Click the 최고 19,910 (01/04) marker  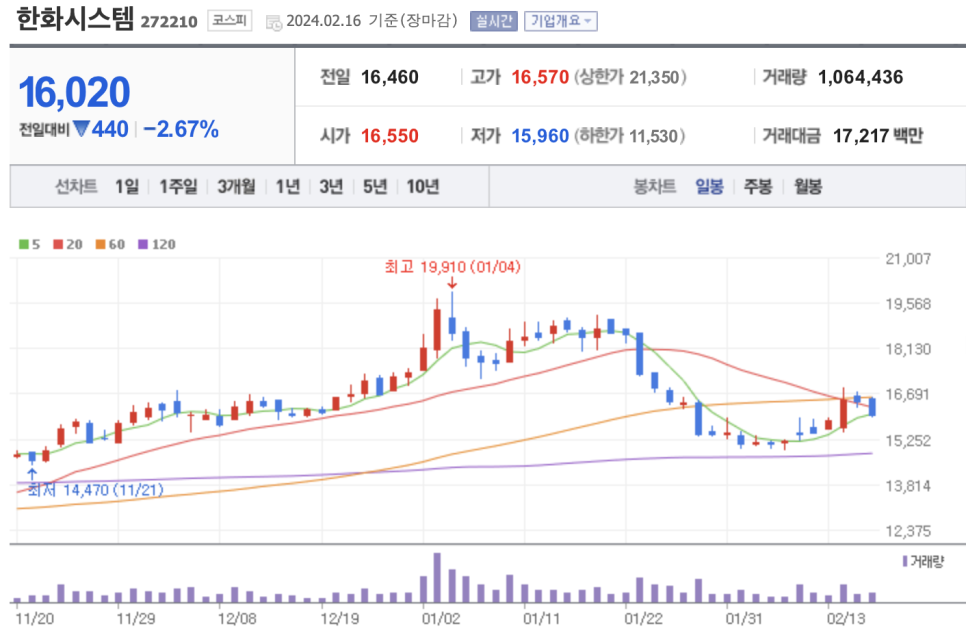coord(453,267)
